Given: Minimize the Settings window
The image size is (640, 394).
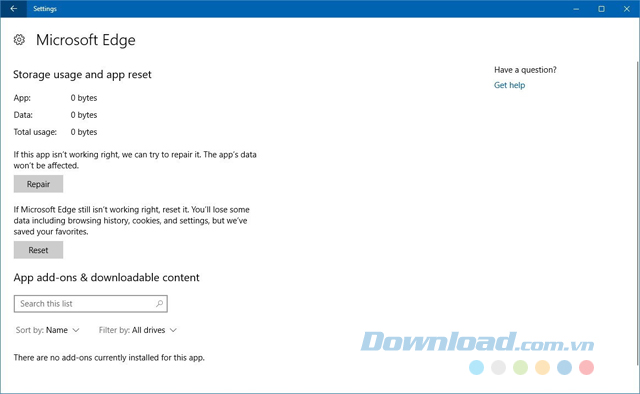Looking at the screenshot, I should (576, 9).
